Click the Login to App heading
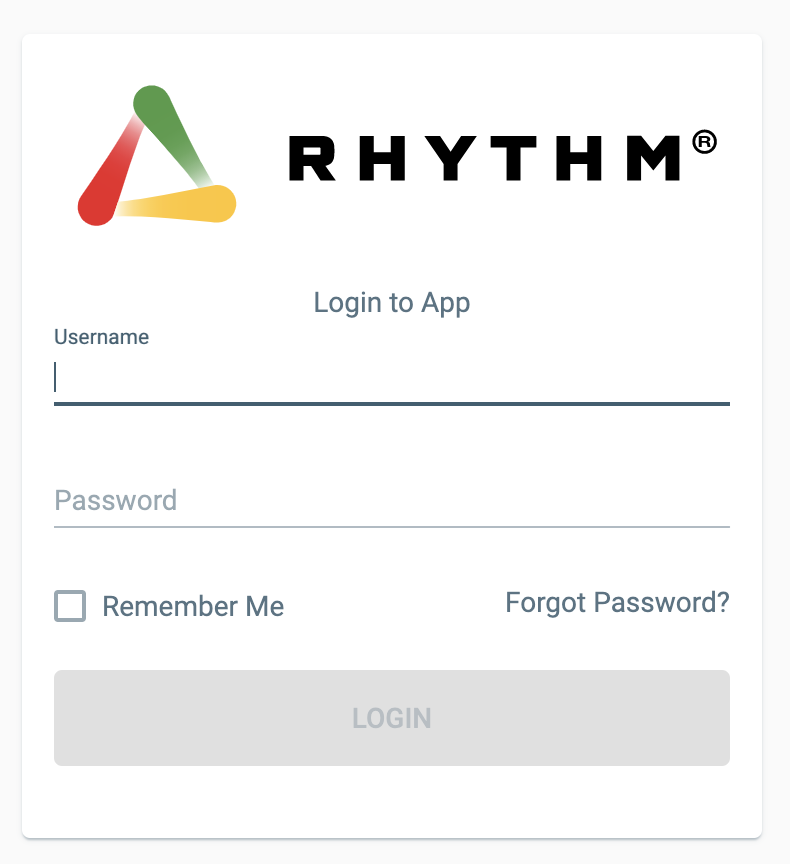This screenshot has width=790, height=864. coord(392,302)
